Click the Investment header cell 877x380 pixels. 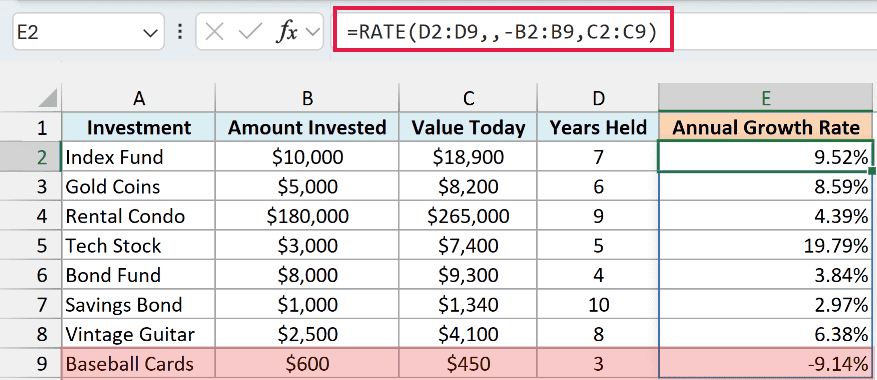(138, 128)
